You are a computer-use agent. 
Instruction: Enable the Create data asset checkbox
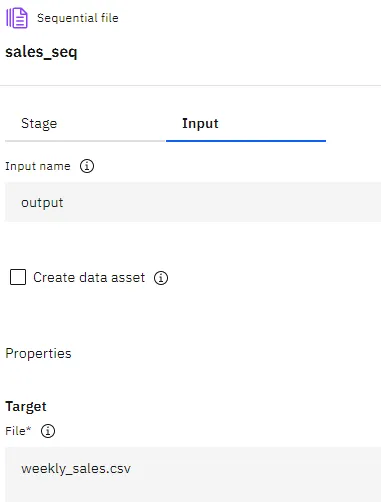point(18,277)
